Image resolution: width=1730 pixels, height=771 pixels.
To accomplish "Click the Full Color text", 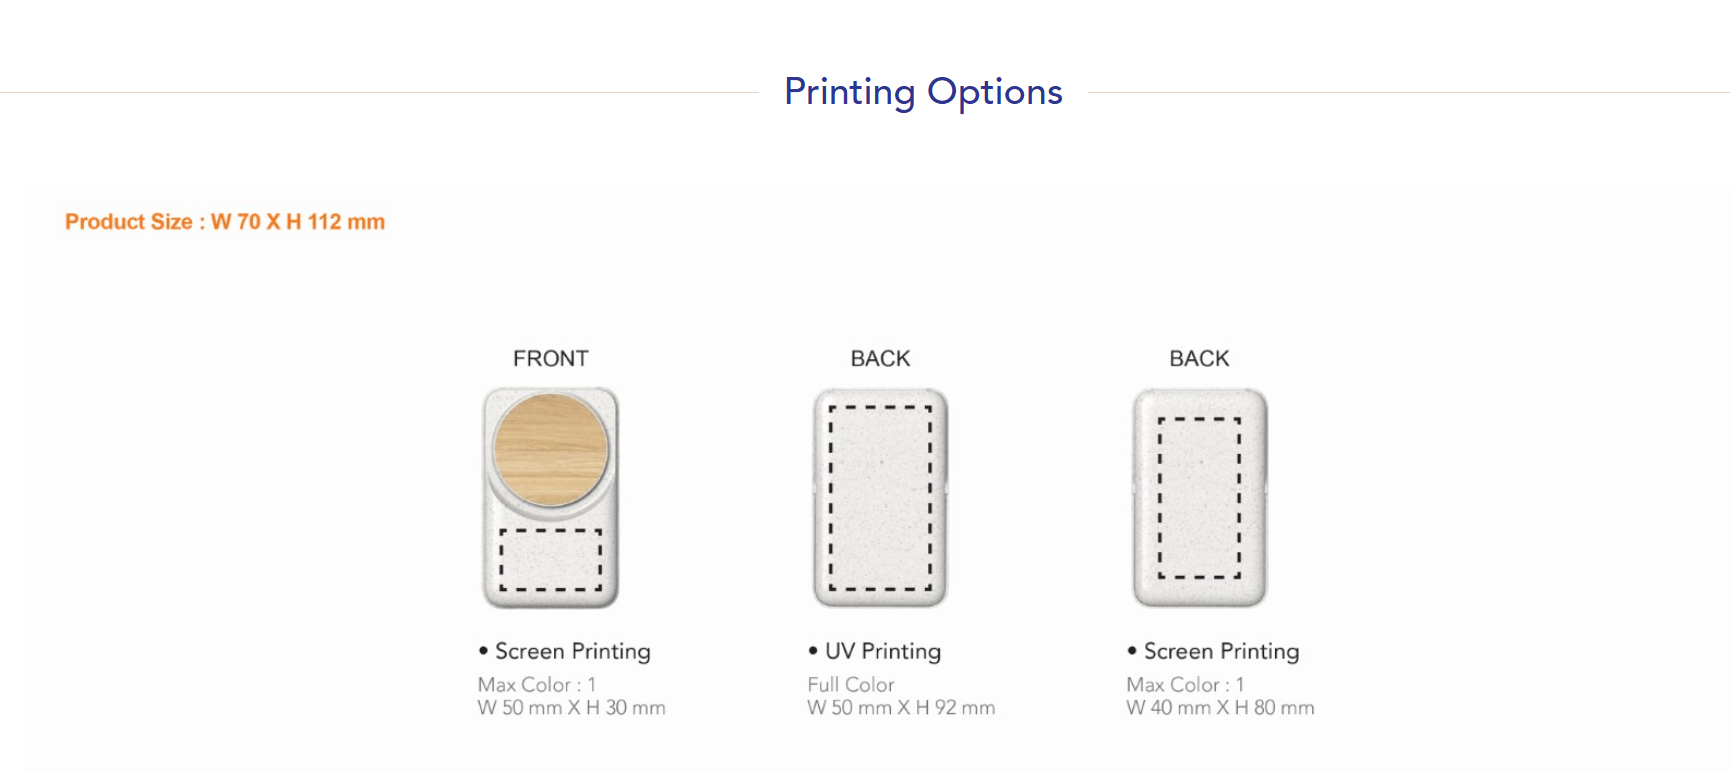I will pos(851,685).
